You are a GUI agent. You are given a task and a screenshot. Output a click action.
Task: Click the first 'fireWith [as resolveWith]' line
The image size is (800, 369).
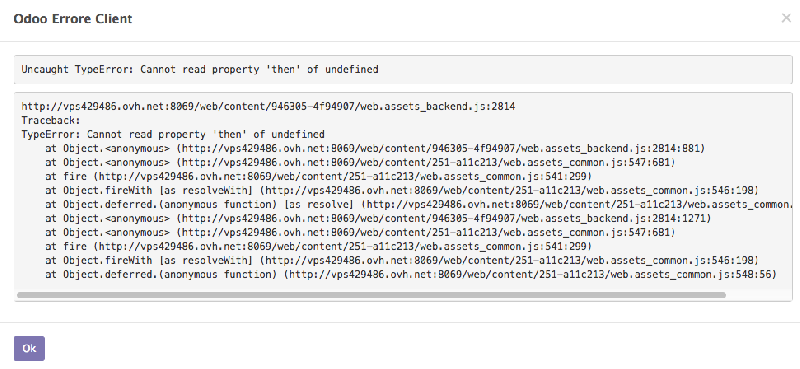pos(402,190)
